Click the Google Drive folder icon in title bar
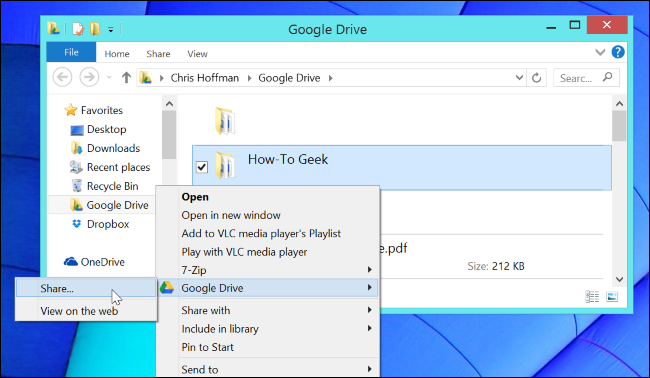Image resolution: width=650 pixels, height=378 pixels. click(53, 29)
